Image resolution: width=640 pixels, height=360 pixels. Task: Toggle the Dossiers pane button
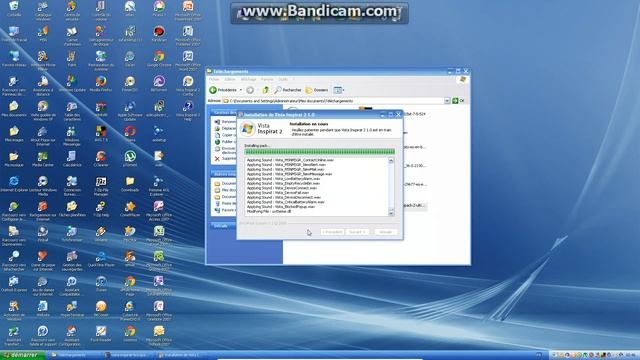(x=317, y=90)
